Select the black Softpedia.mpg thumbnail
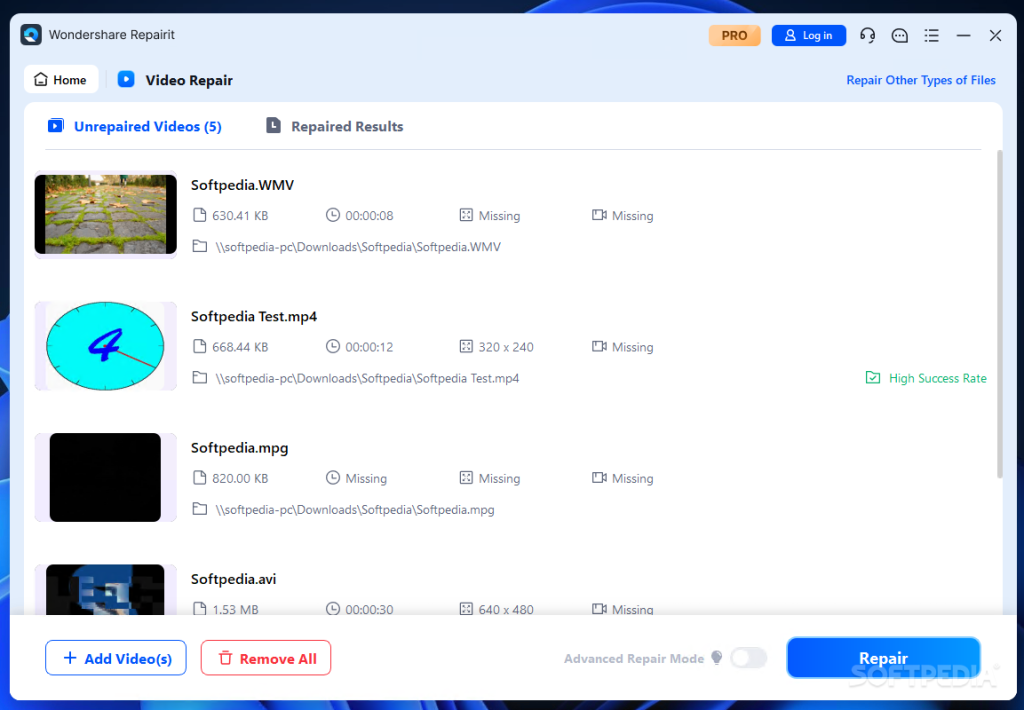 106,477
